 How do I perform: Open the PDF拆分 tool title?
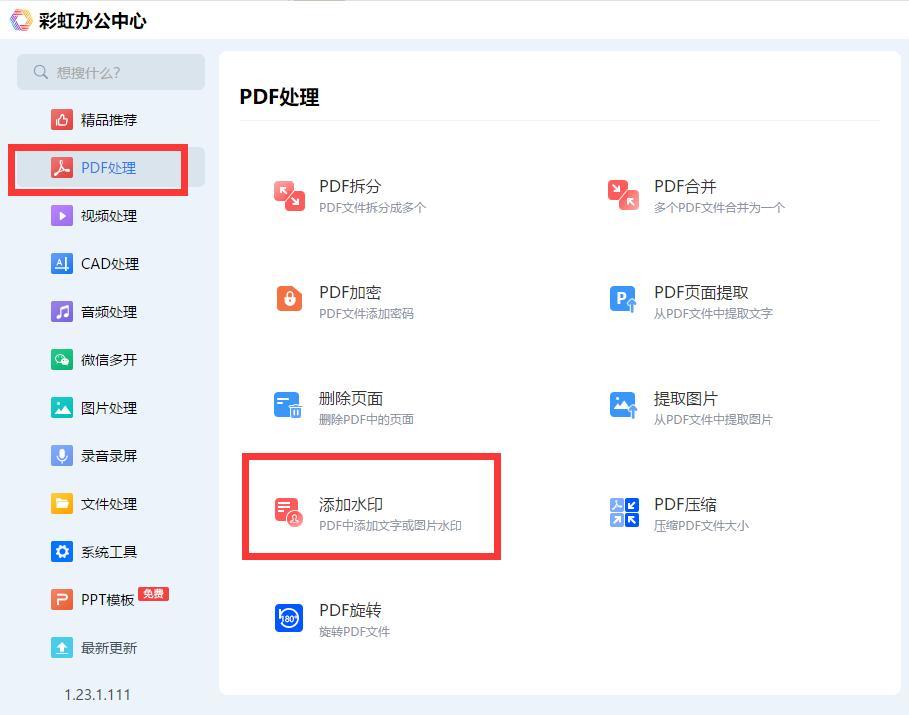click(350, 186)
